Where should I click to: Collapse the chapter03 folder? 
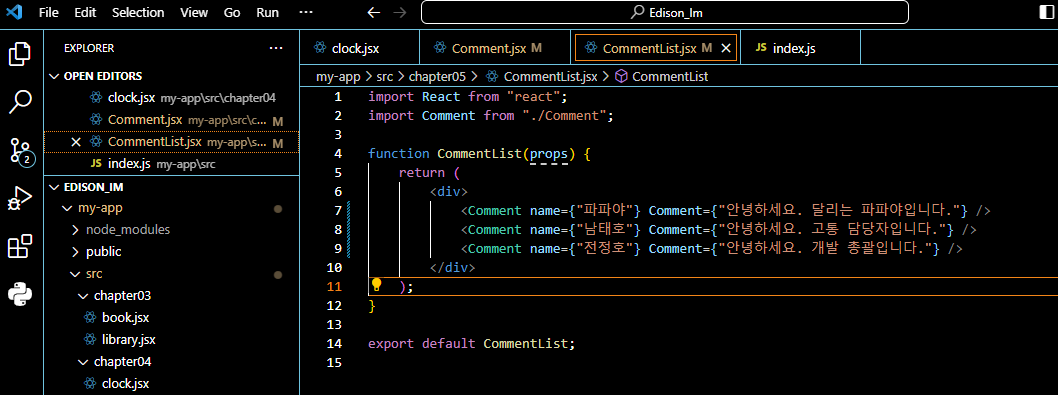pos(171,296)
